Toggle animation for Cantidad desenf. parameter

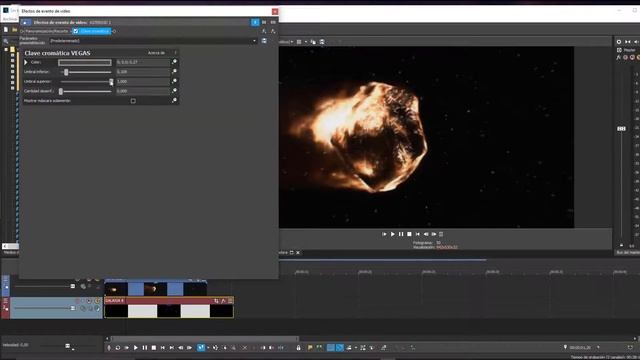click(175, 91)
